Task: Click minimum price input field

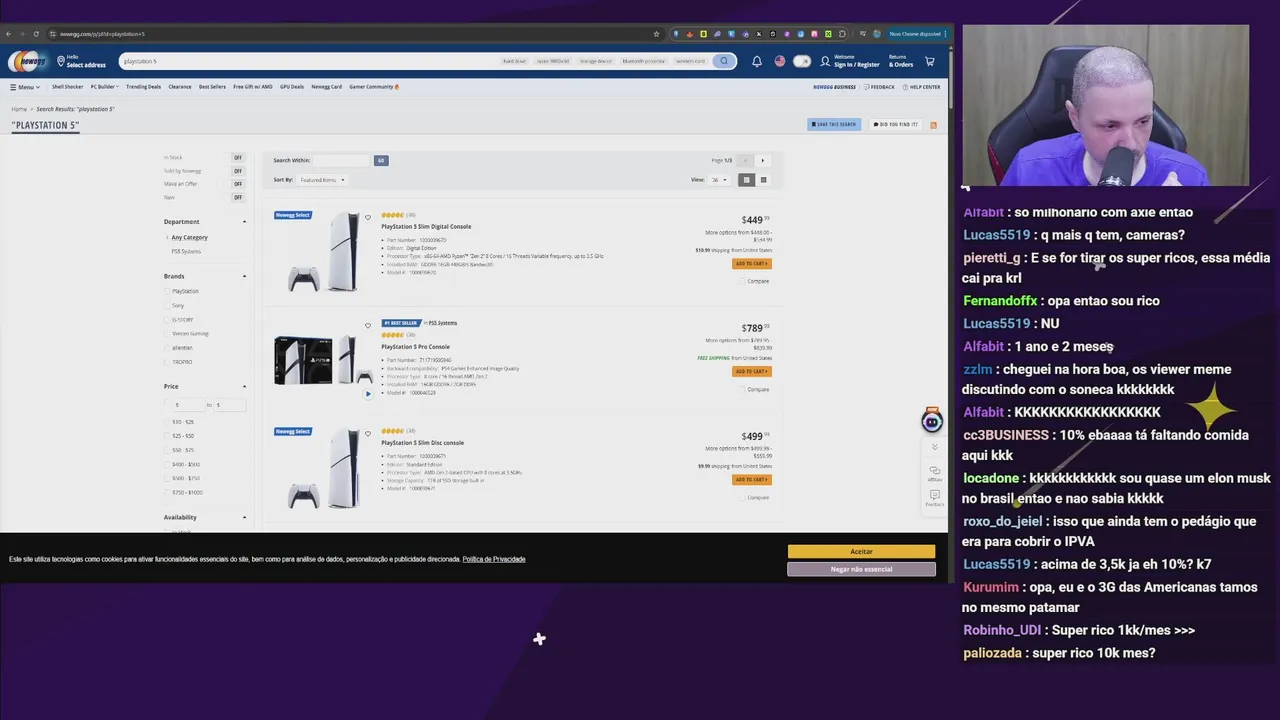Action: pos(187,405)
